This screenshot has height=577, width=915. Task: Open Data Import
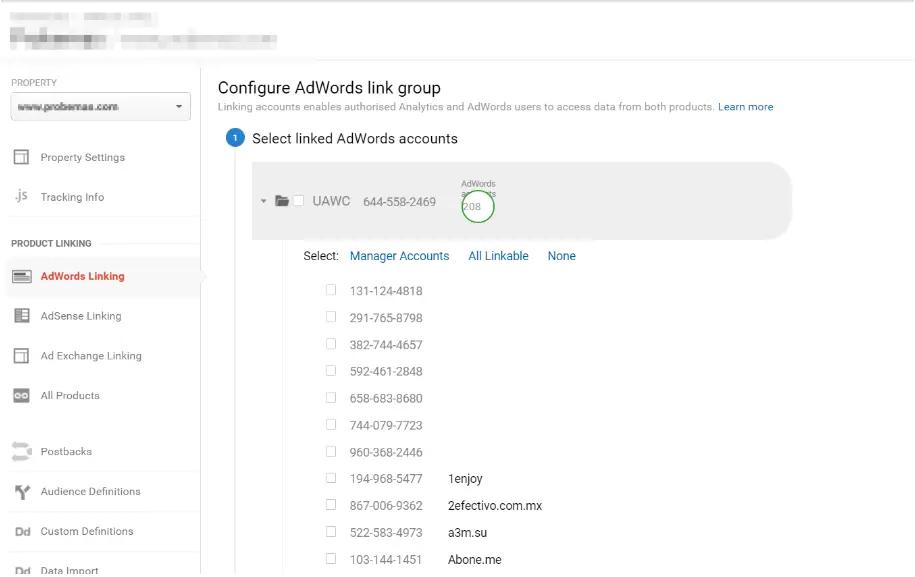pyautogui.click(x=69, y=571)
